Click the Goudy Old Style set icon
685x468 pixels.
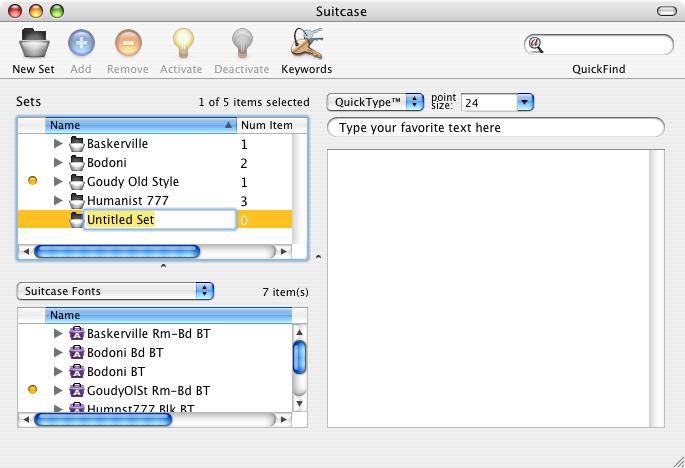[x=76, y=181]
